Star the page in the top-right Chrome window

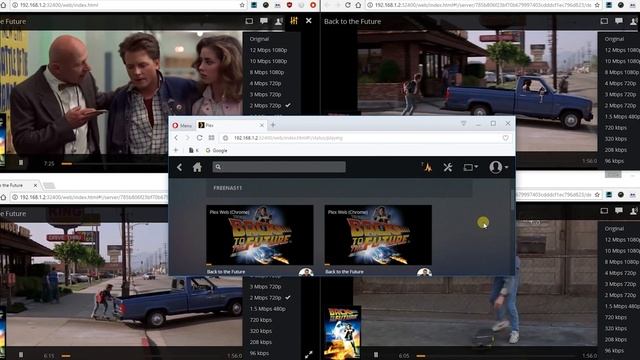coord(597,5)
